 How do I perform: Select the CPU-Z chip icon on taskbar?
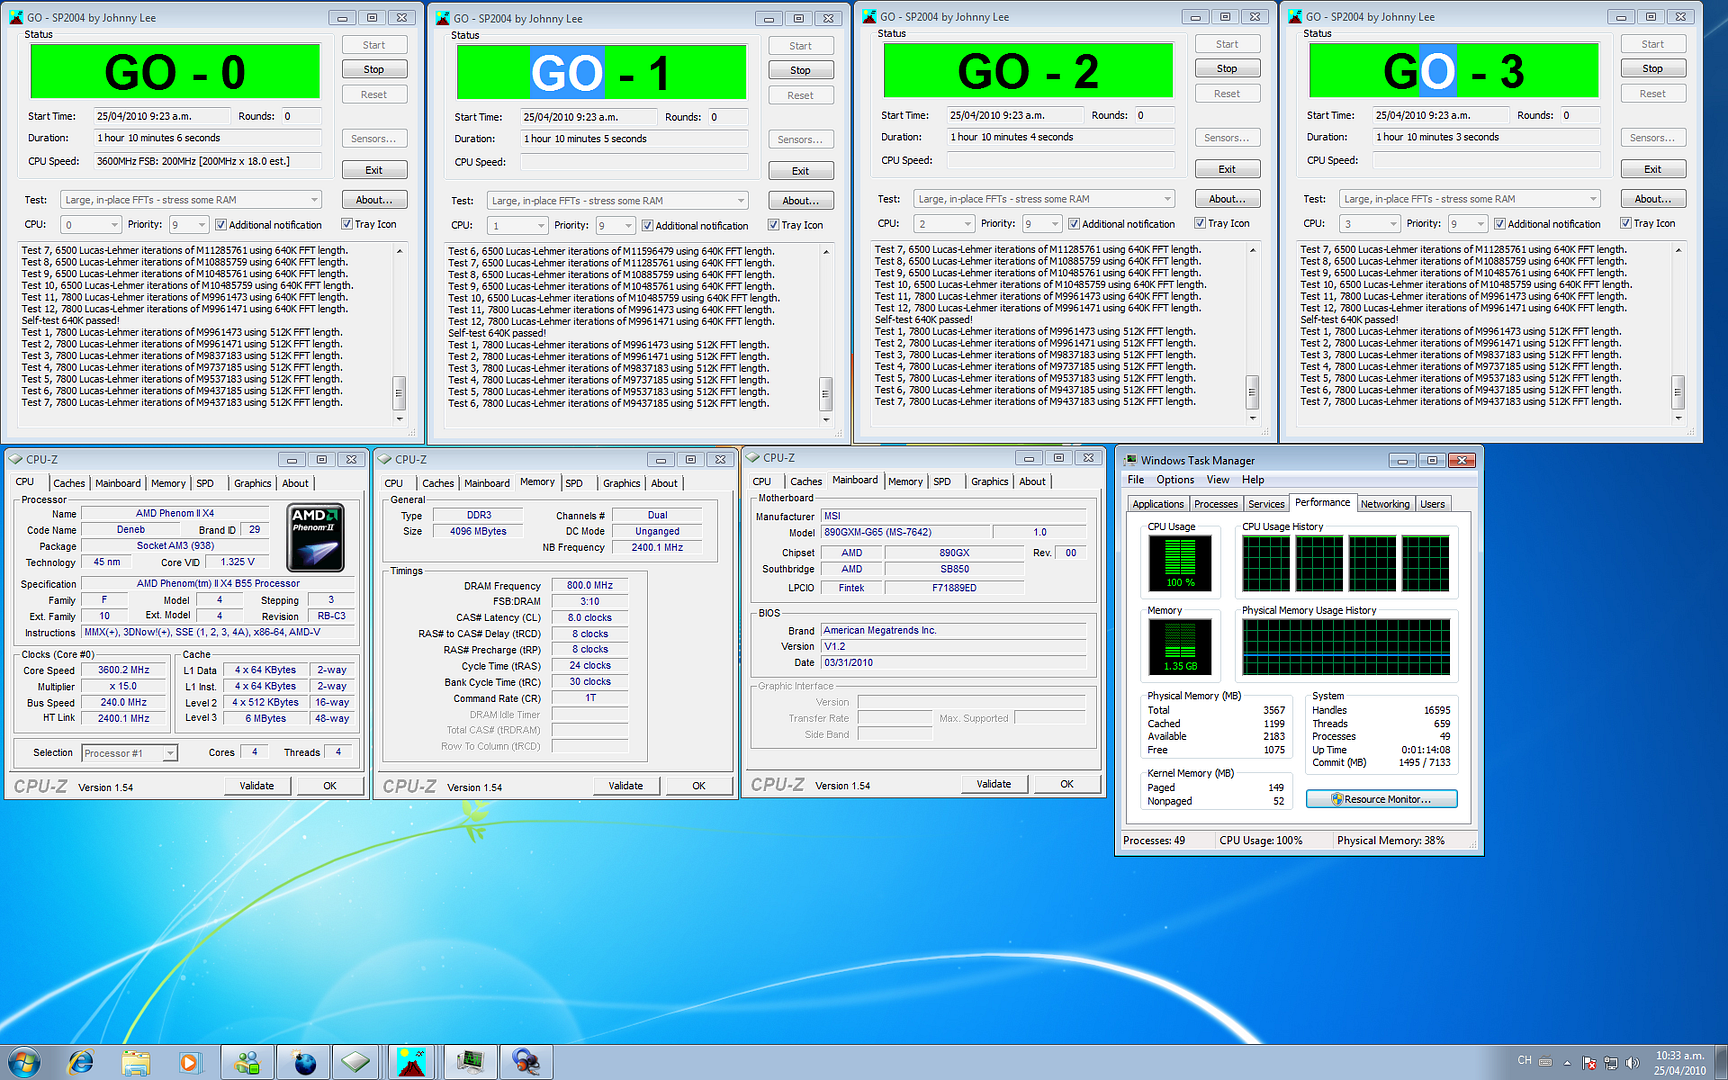pos(356,1062)
